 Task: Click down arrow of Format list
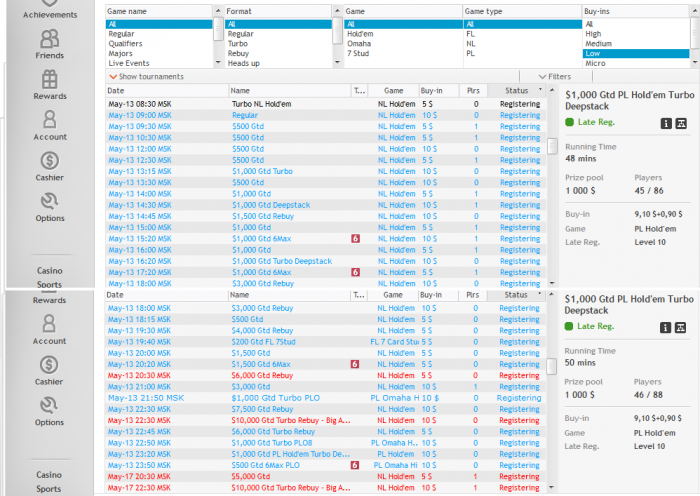(x=338, y=62)
